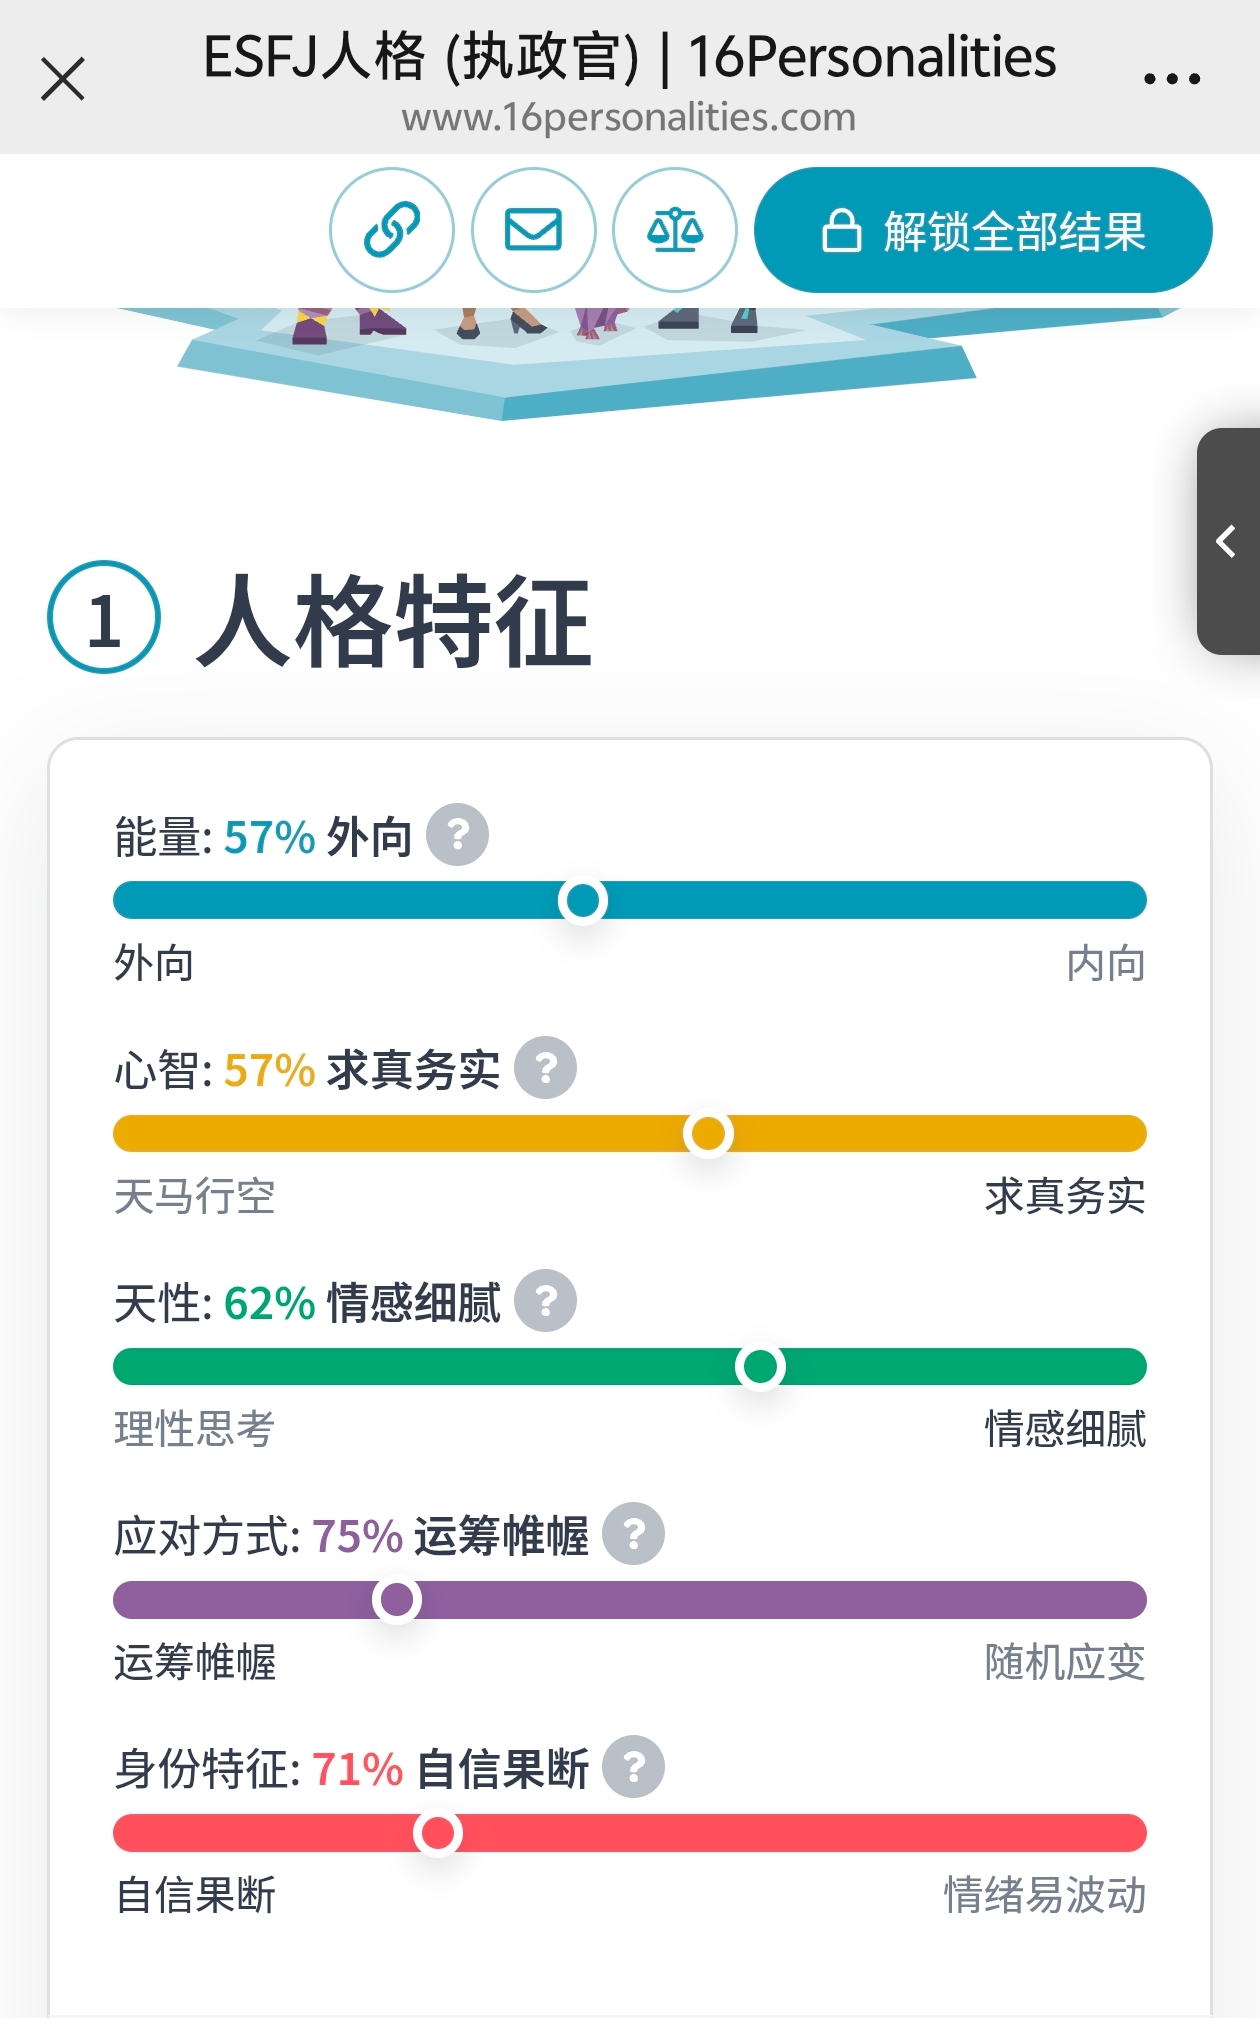
Task: Tap the 人格特征 section heading
Action: point(394,620)
